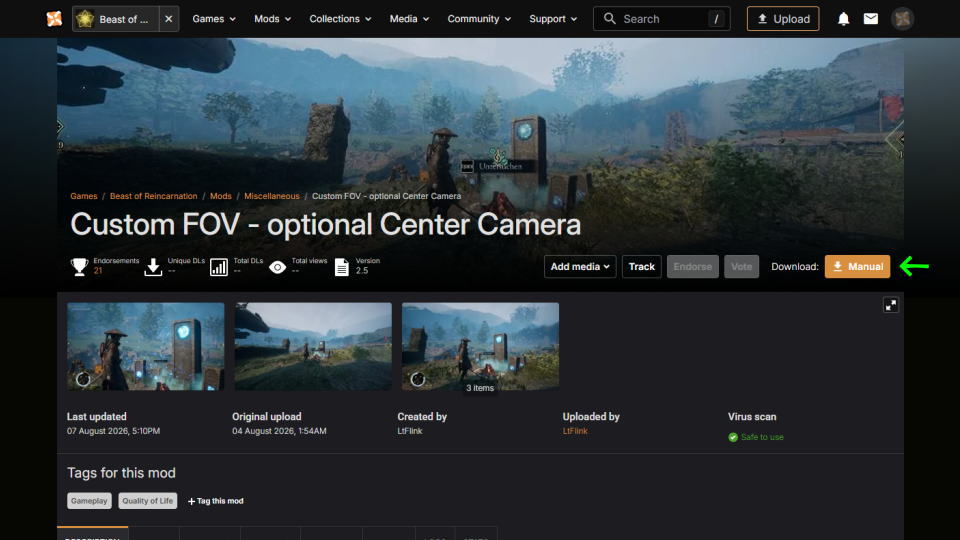Screen dimensions: 960x540
Task: Expand the Media menu
Action: pos(409,19)
